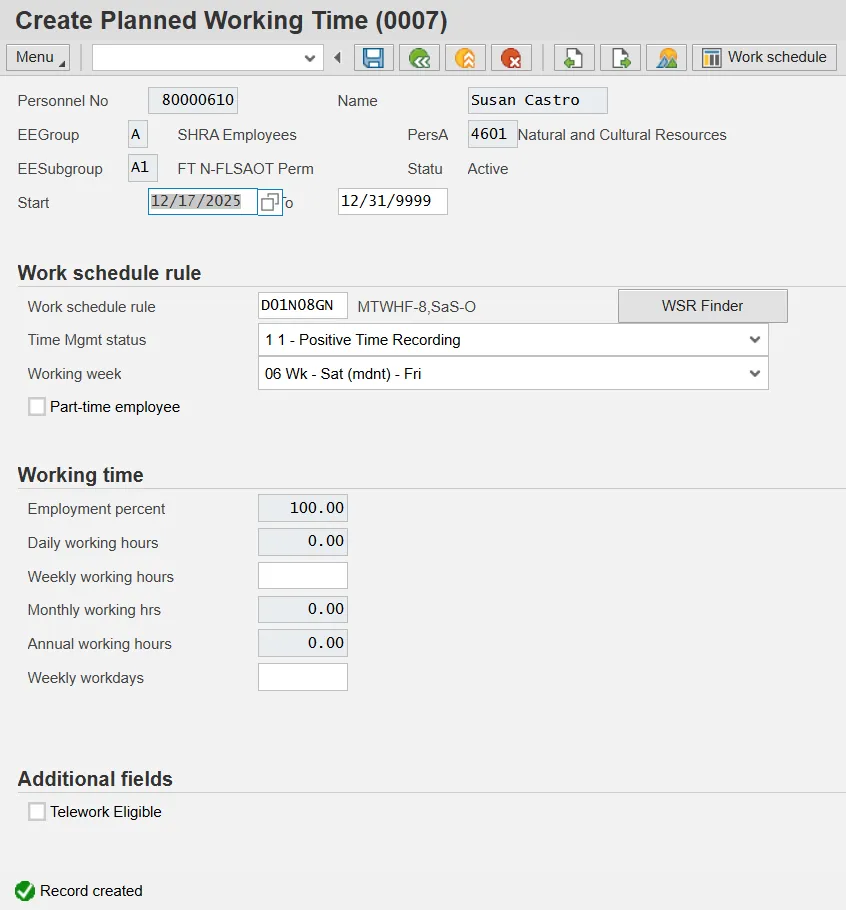Screen dimensions: 846x910
Task: Click the Active status text
Action: point(488,169)
